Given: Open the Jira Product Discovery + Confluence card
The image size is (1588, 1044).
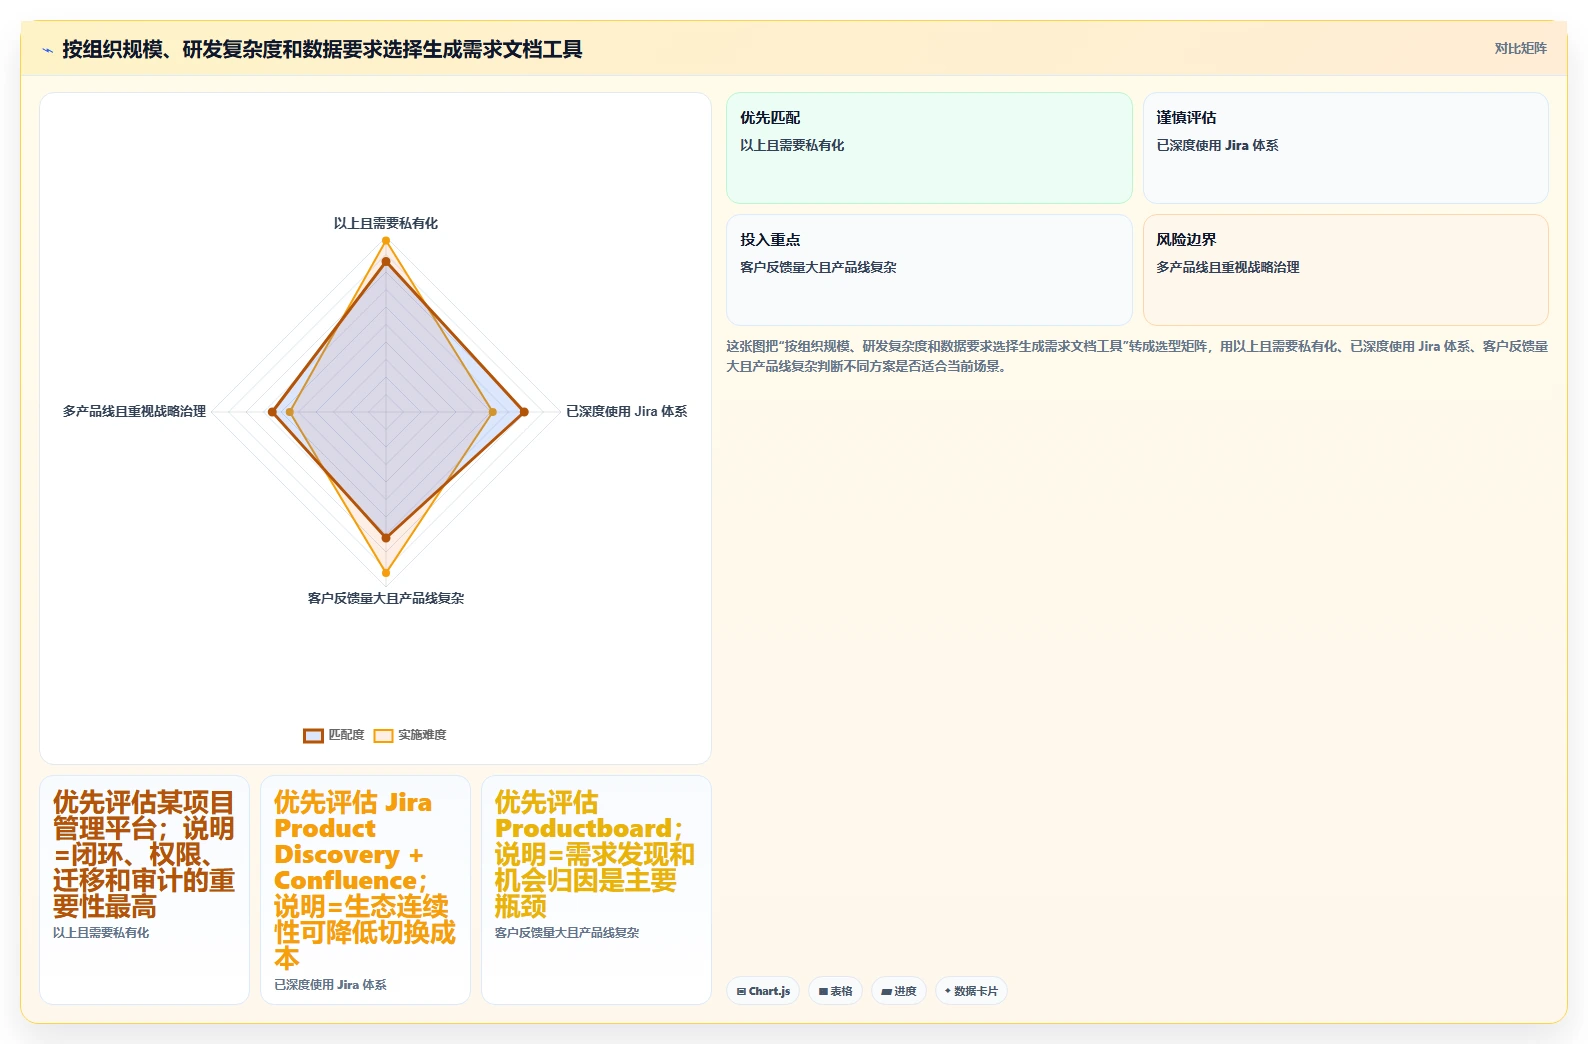Looking at the screenshot, I should click(x=365, y=890).
